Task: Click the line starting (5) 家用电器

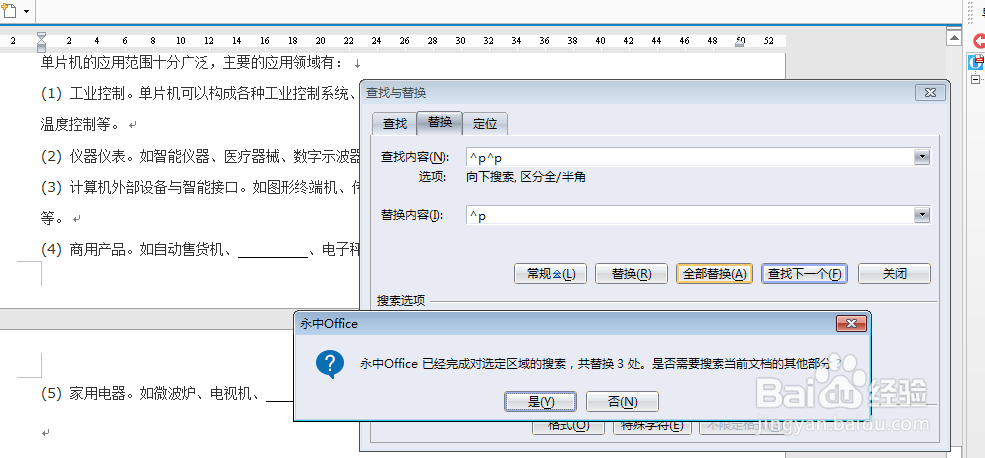Action: 166,395
